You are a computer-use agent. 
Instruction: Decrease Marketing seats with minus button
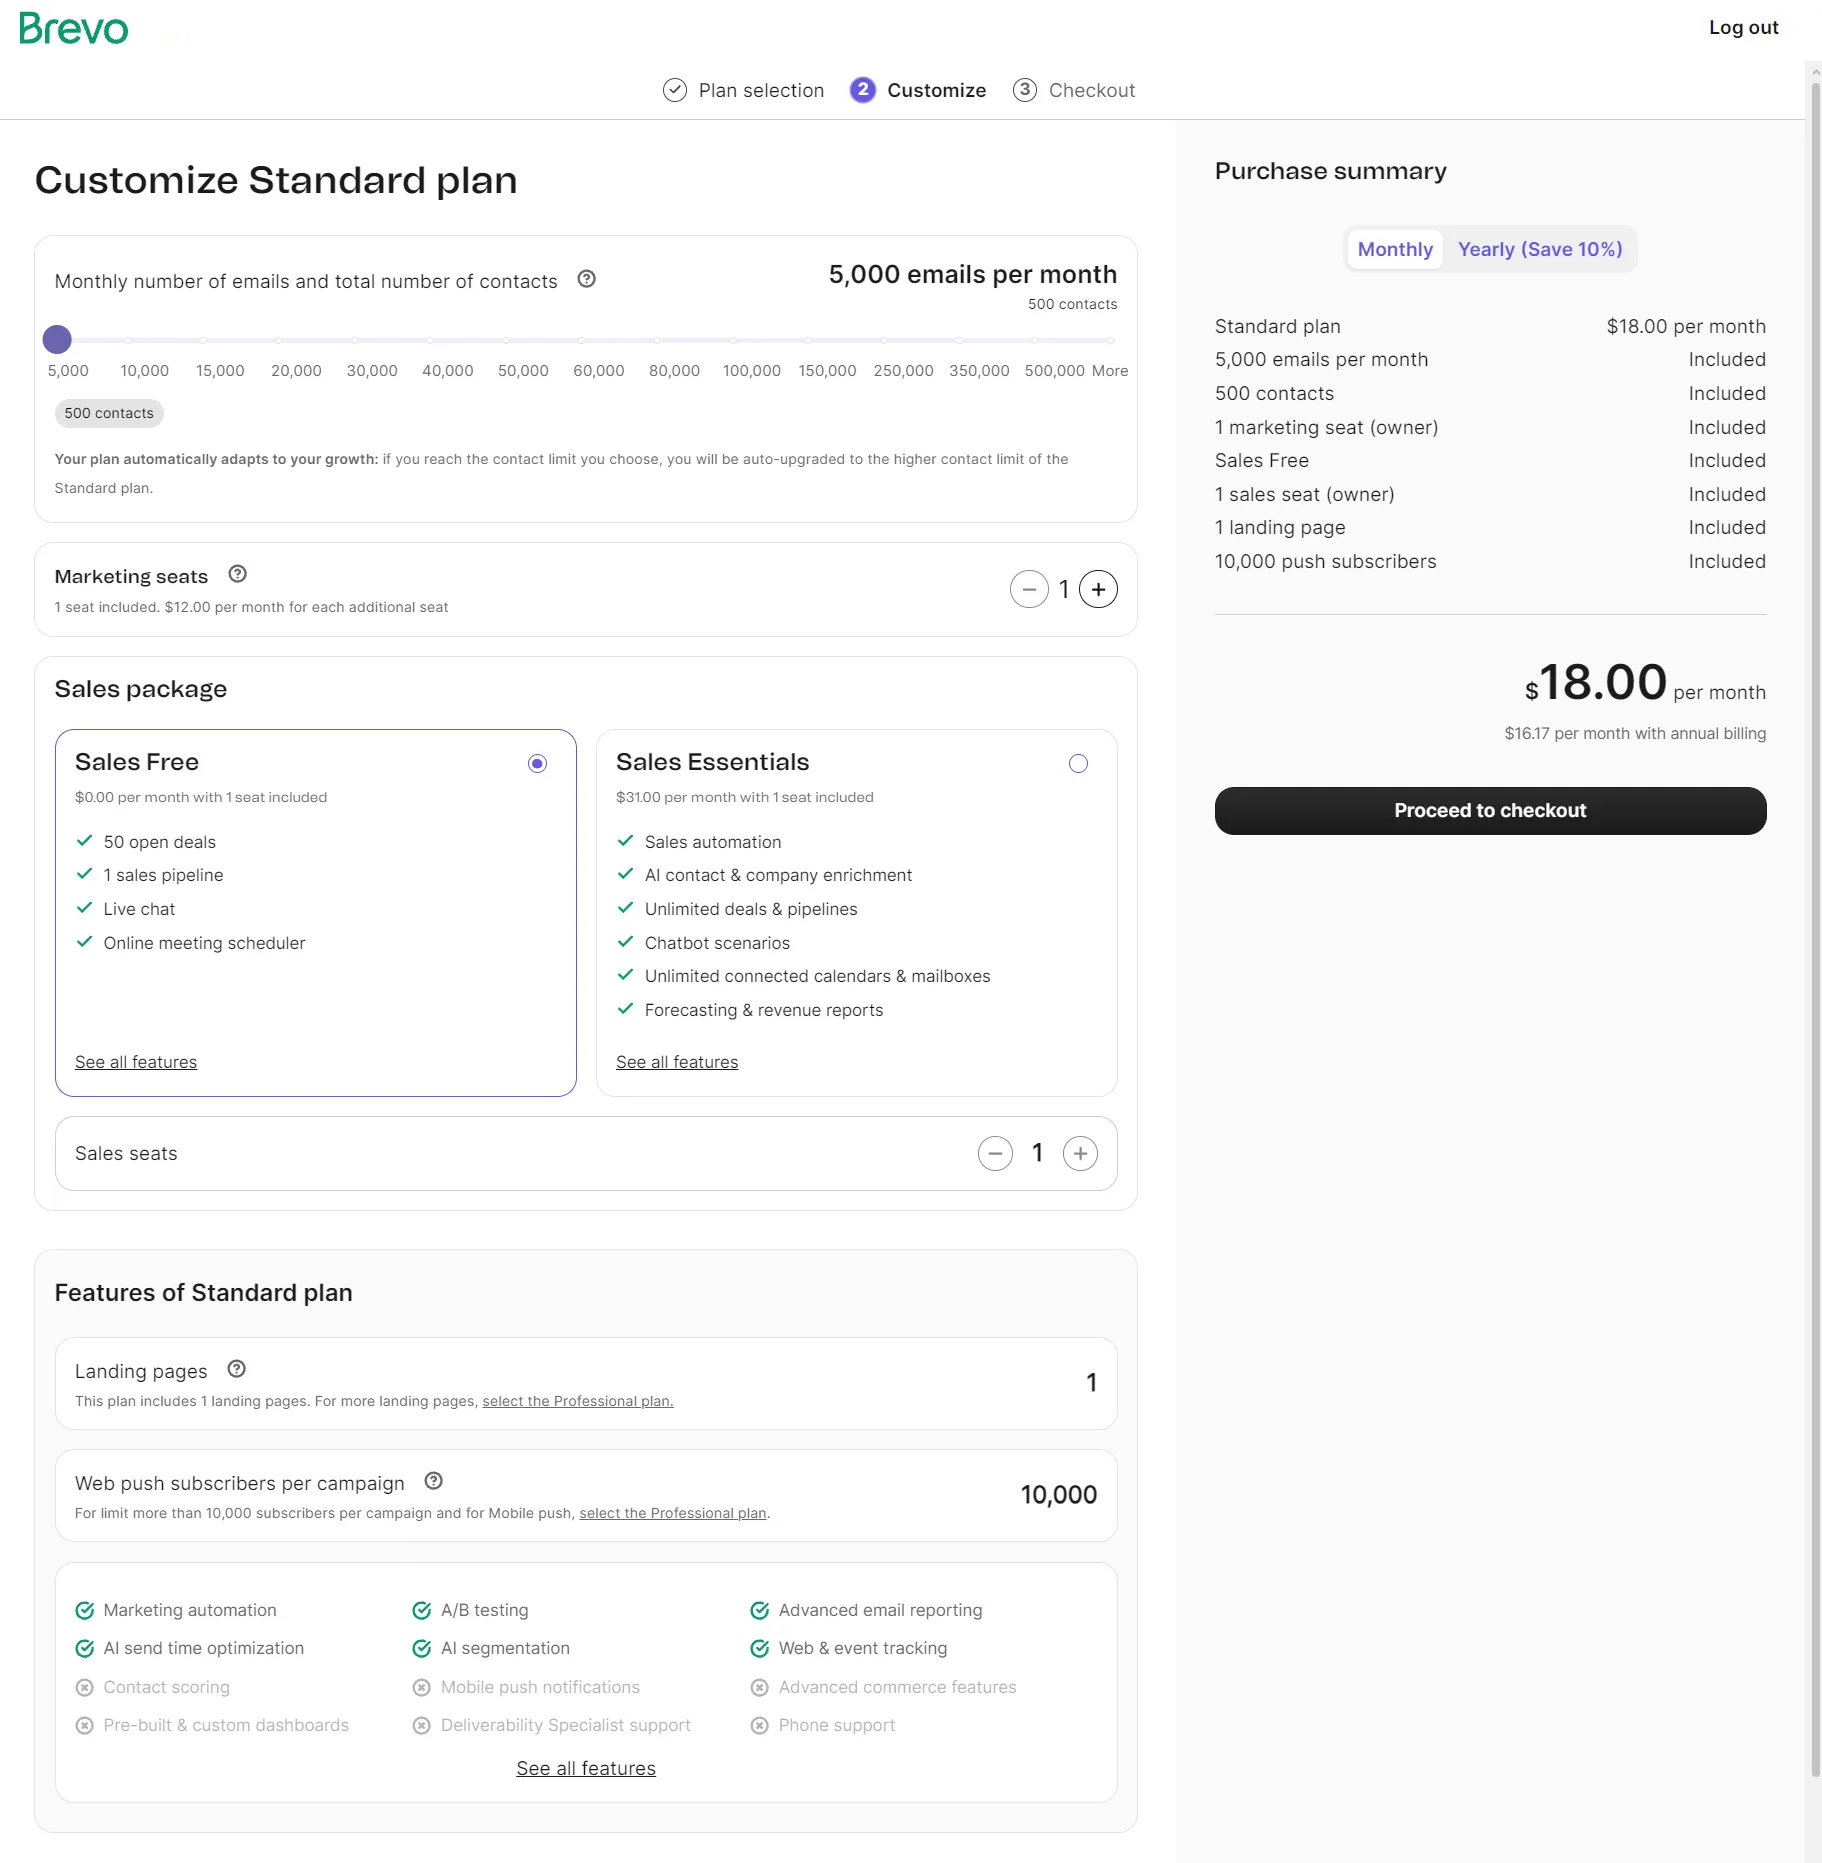(1029, 589)
